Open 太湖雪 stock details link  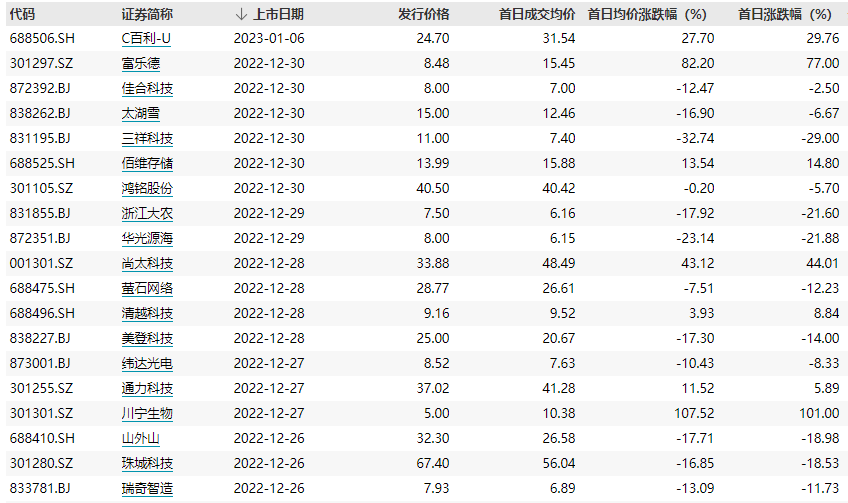[140, 114]
